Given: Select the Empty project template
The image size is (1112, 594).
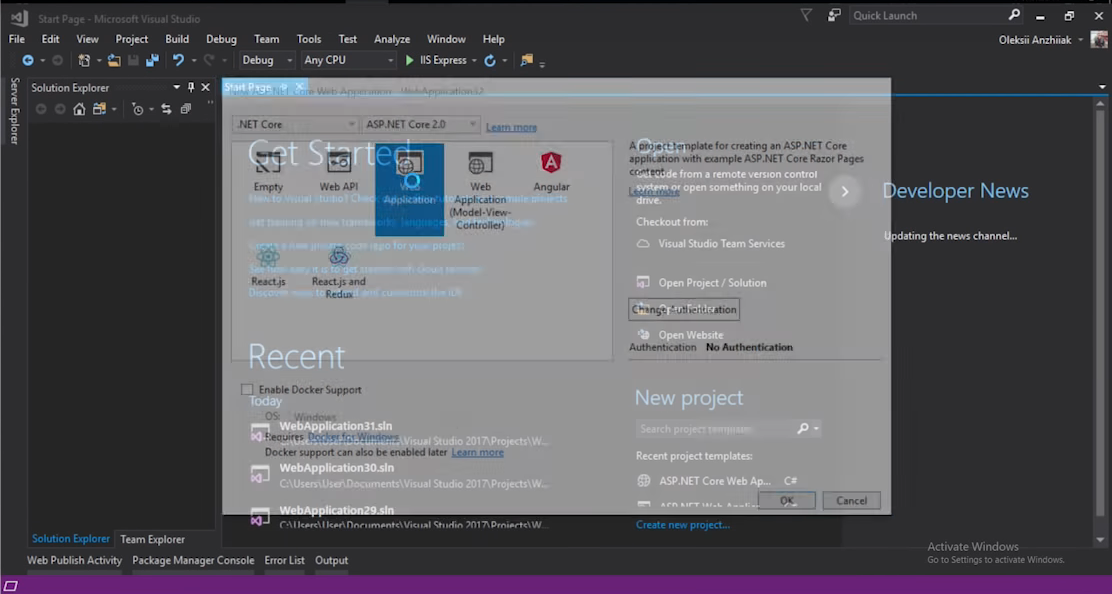Looking at the screenshot, I should click(x=268, y=172).
